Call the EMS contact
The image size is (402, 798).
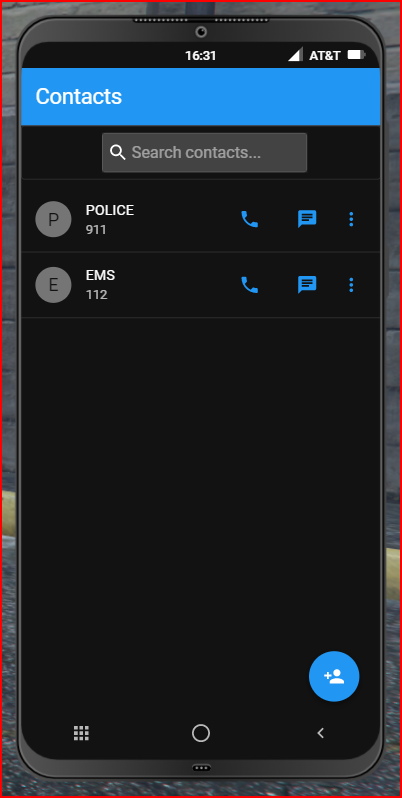click(249, 285)
